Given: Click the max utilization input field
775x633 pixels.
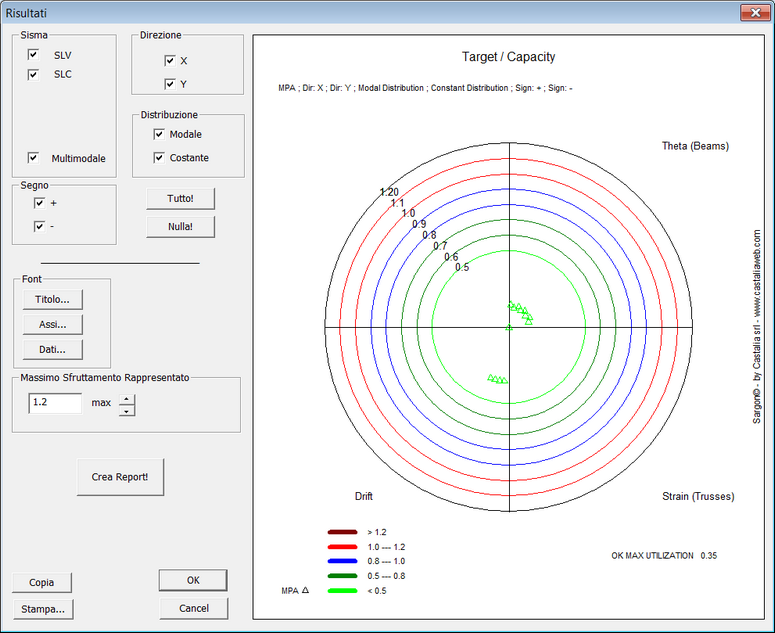Looking at the screenshot, I should click(x=55, y=403).
